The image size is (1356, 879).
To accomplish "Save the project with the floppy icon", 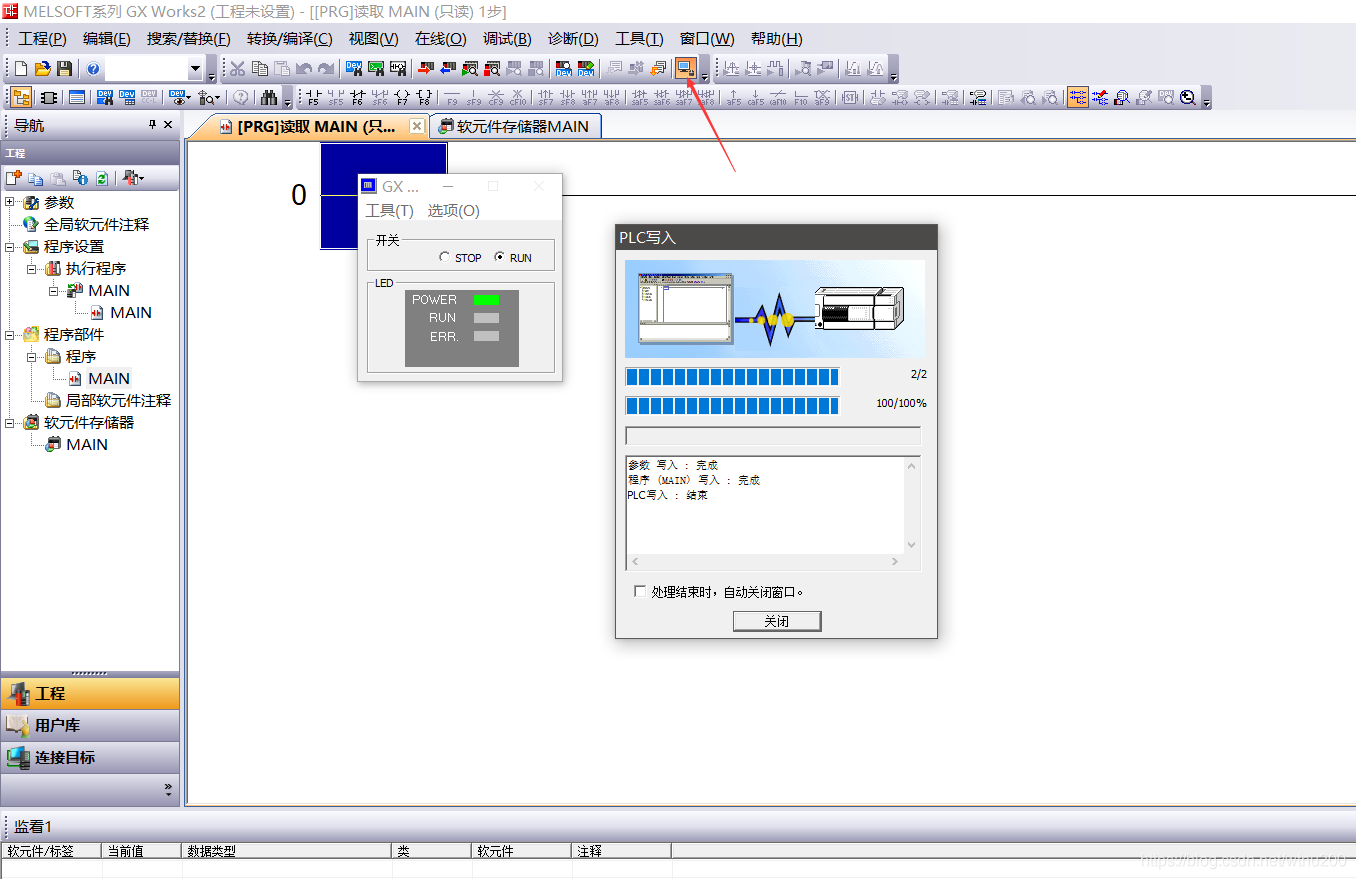I will coord(64,69).
